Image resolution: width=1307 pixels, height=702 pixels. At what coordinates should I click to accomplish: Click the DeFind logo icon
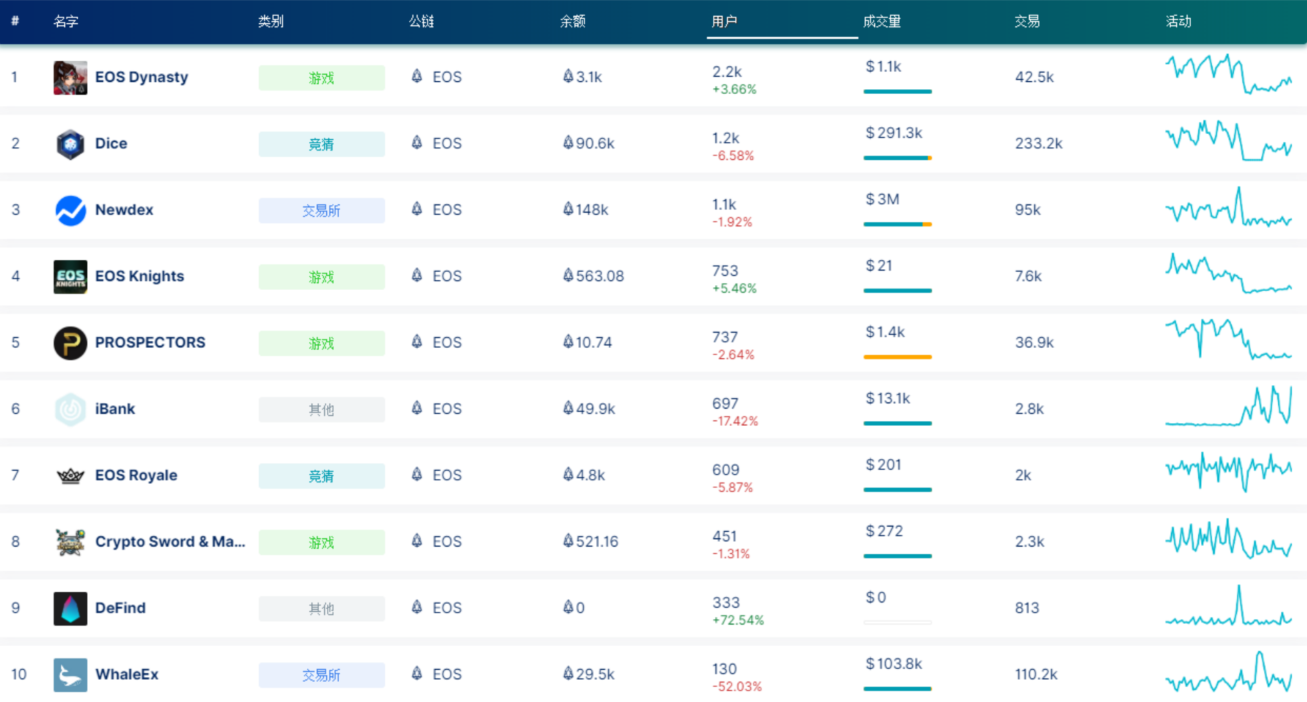pyautogui.click(x=70, y=608)
